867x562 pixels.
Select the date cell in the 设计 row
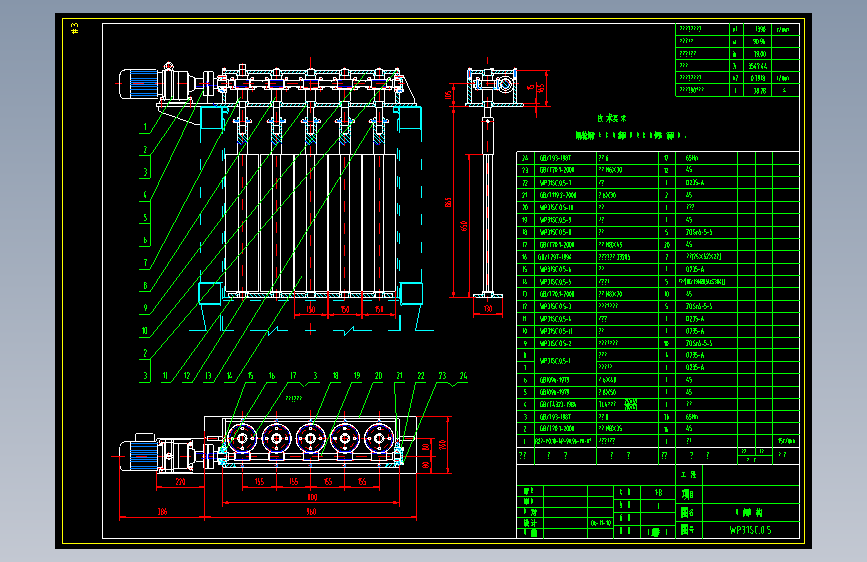[600, 523]
